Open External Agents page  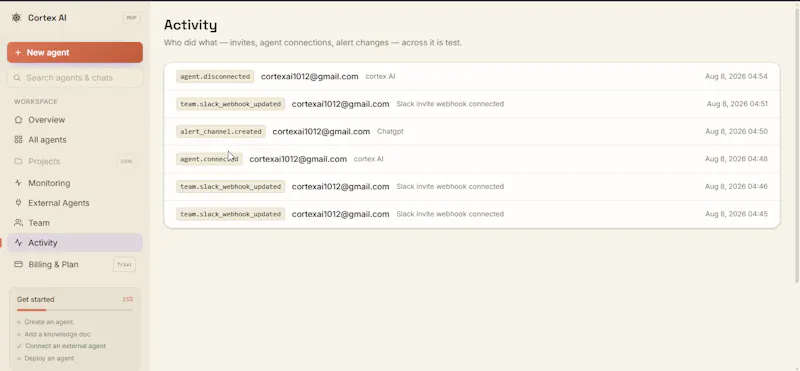coord(75,203)
